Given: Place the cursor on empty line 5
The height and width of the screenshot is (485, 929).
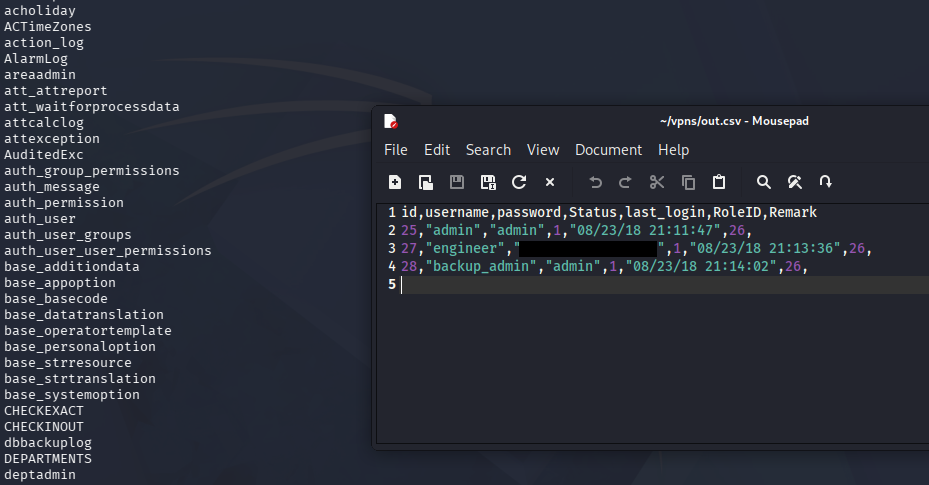Looking at the screenshot, I should click(x=600, y=285).
